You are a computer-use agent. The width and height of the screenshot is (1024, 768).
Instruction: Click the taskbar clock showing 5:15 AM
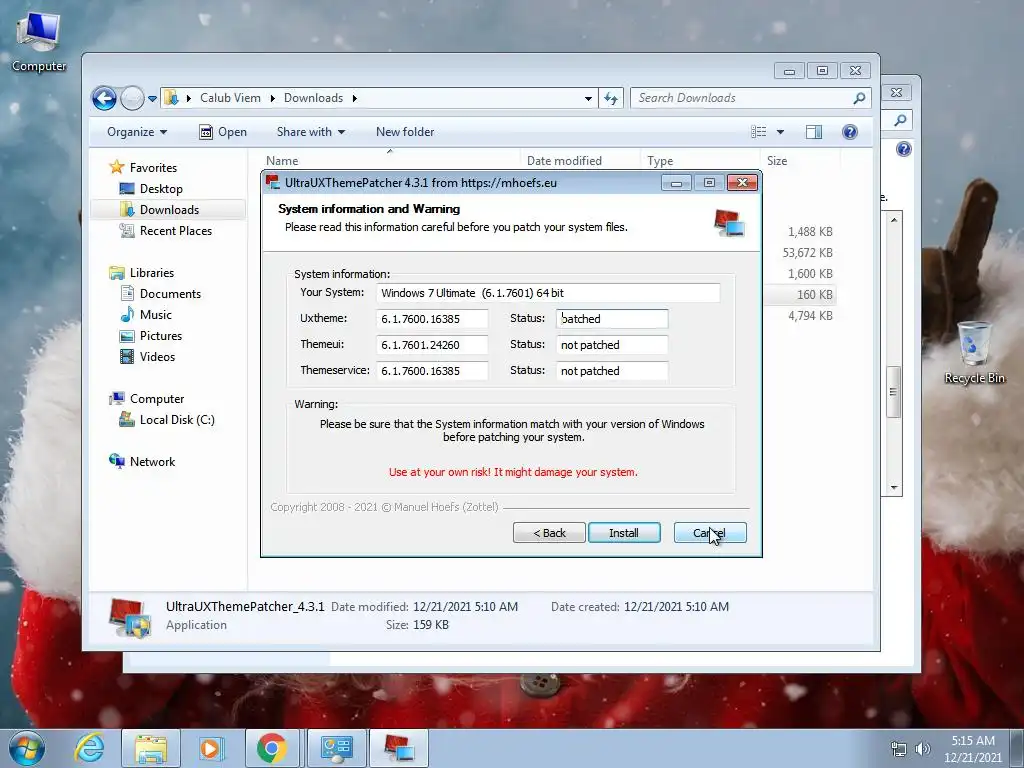tap(973, 749)
